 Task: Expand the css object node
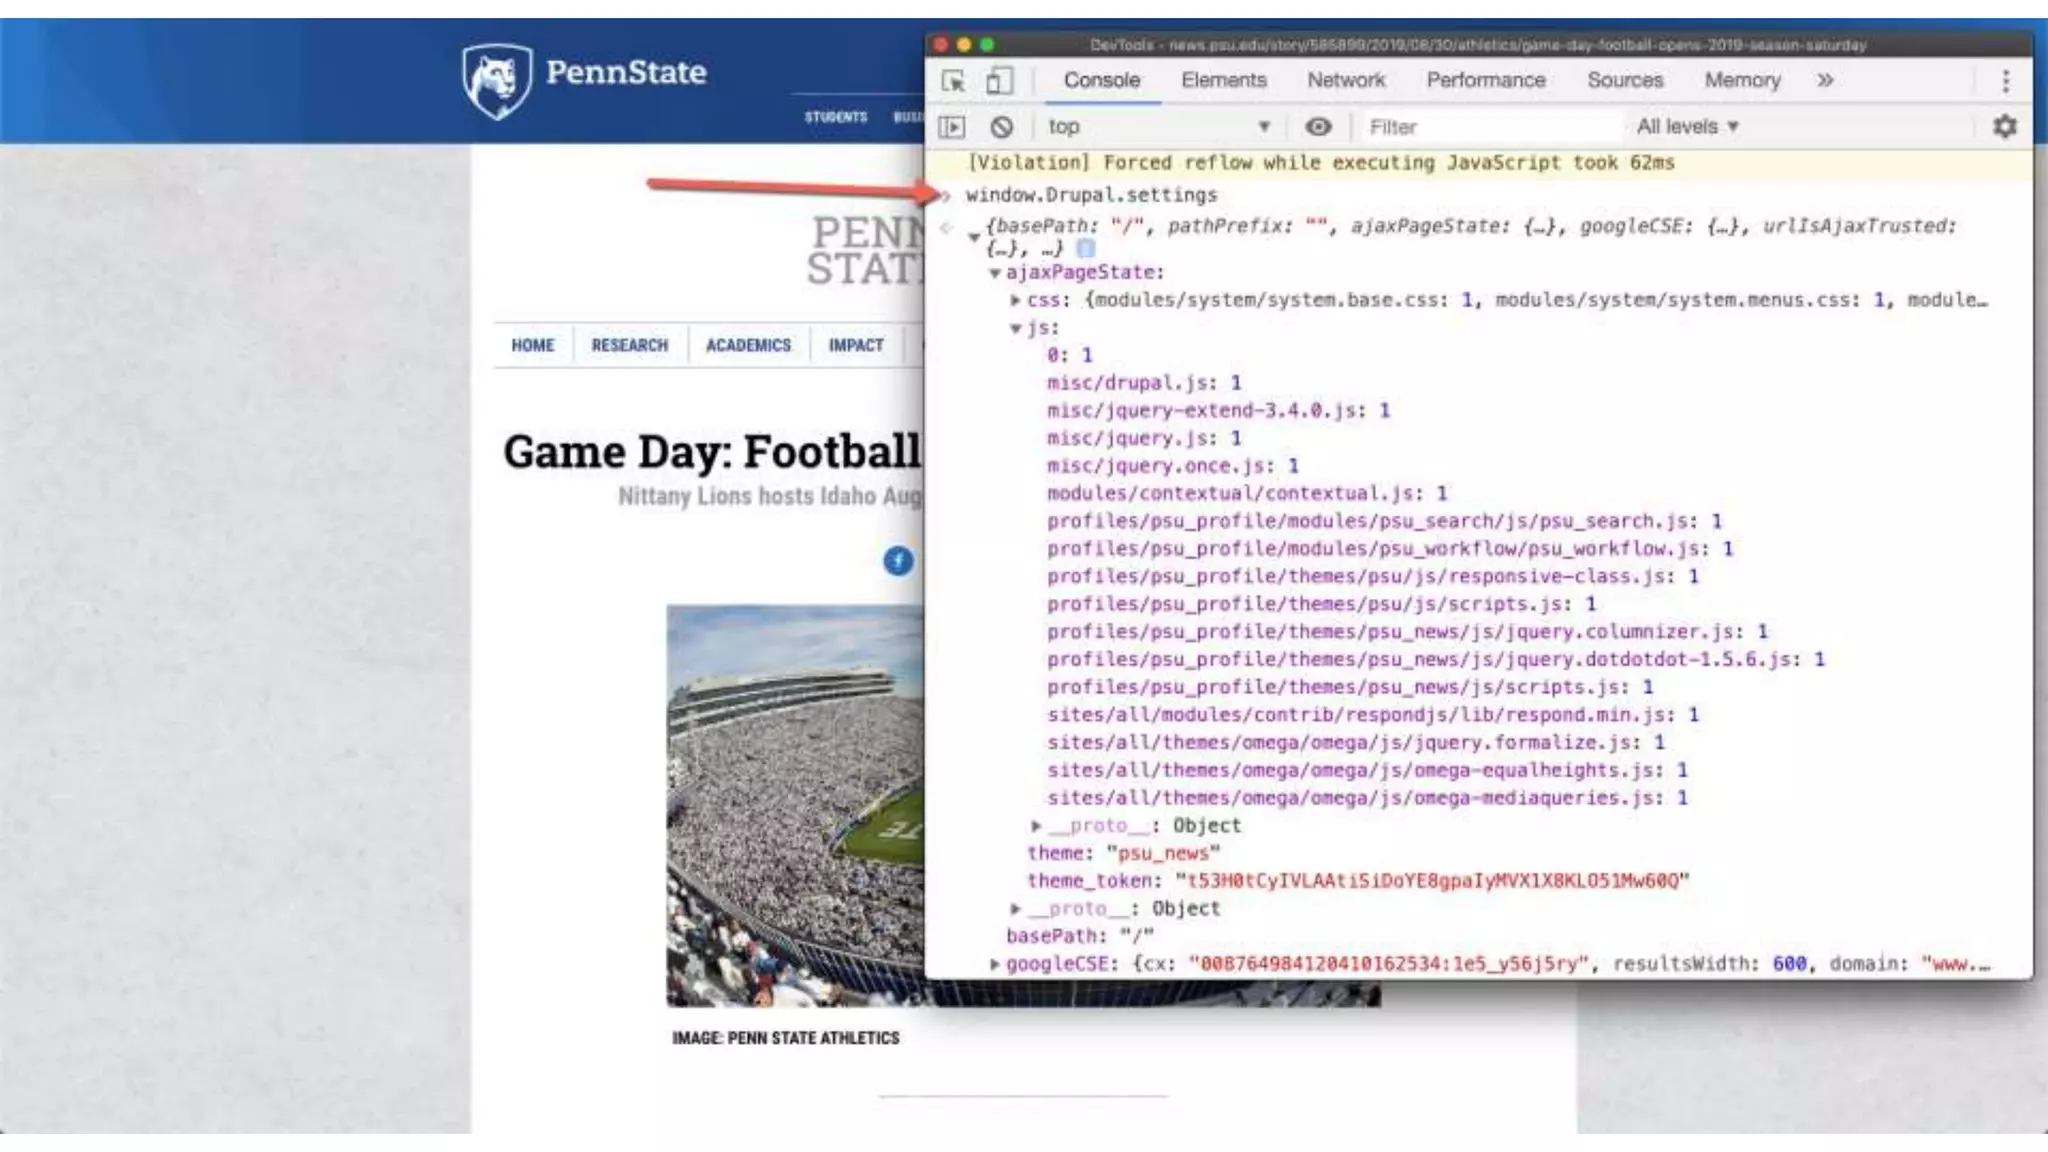click(x=1015, y=300)
